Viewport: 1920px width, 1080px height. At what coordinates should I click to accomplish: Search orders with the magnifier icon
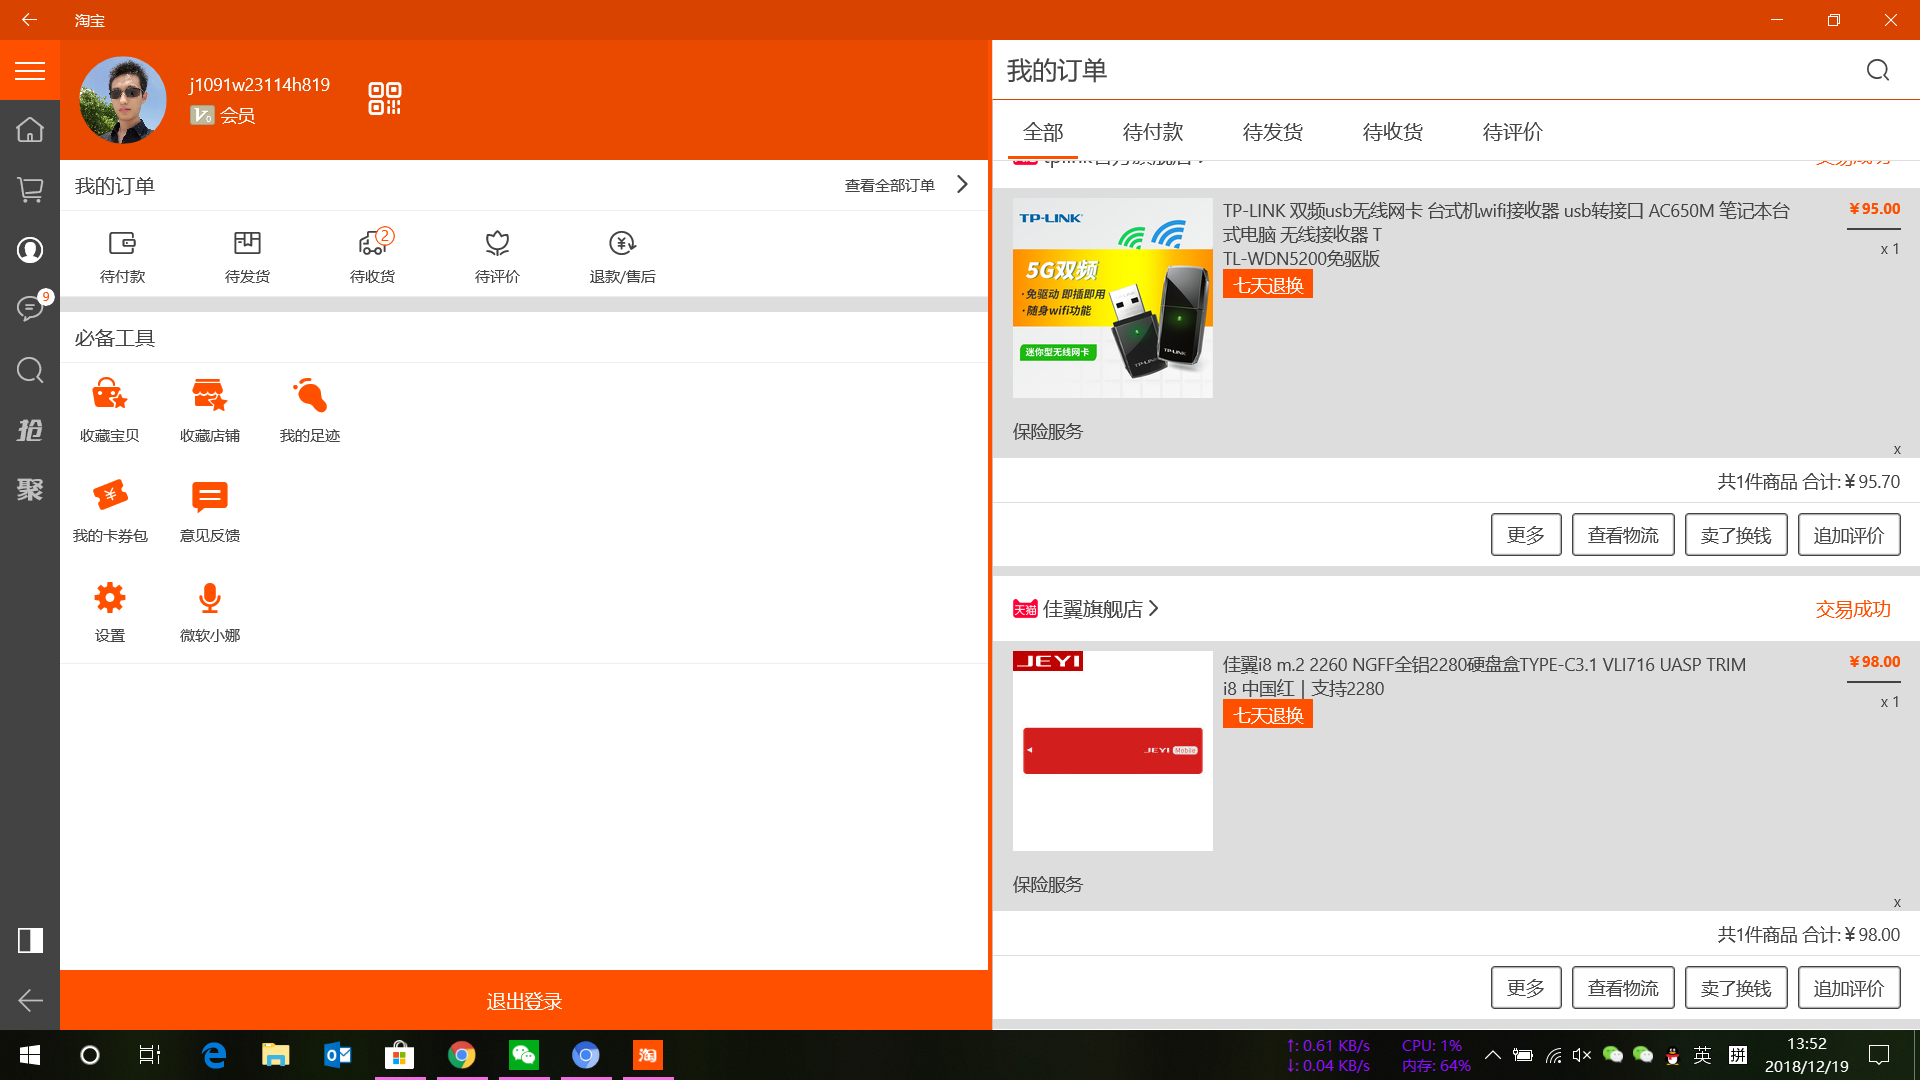pos(1878,70)
